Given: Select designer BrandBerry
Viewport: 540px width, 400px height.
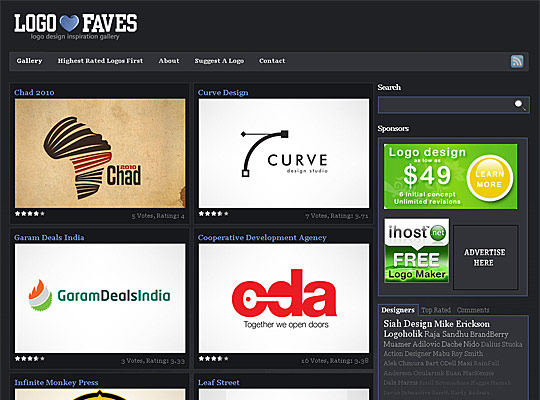Looking at the screenshot, I should pyautogui.click(x=489, y=335).
